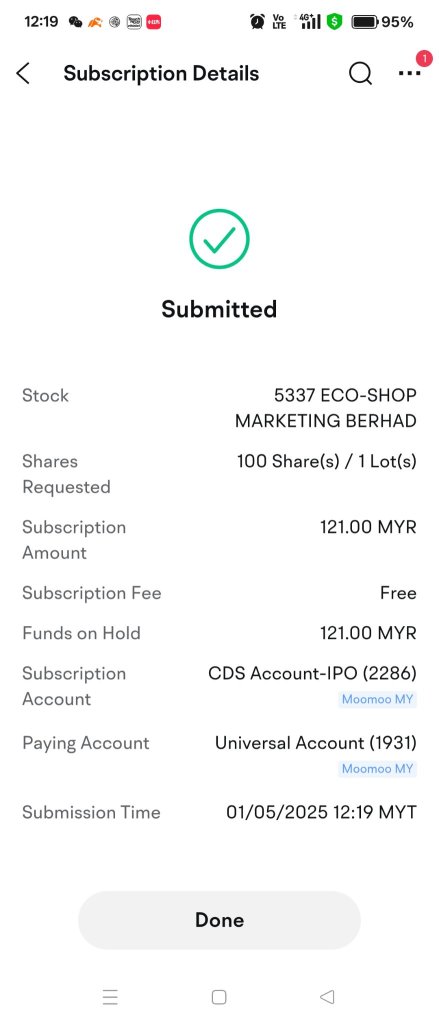Viewport: 439px width, 1024px height.
Task: Tap the Subscription Details title
Action: pos(161,74)
